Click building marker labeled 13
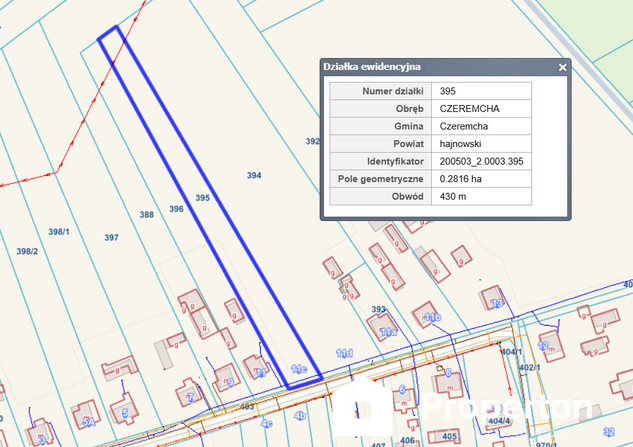The height and width of the screenshot is (447, 633). [x=497, y=303]
